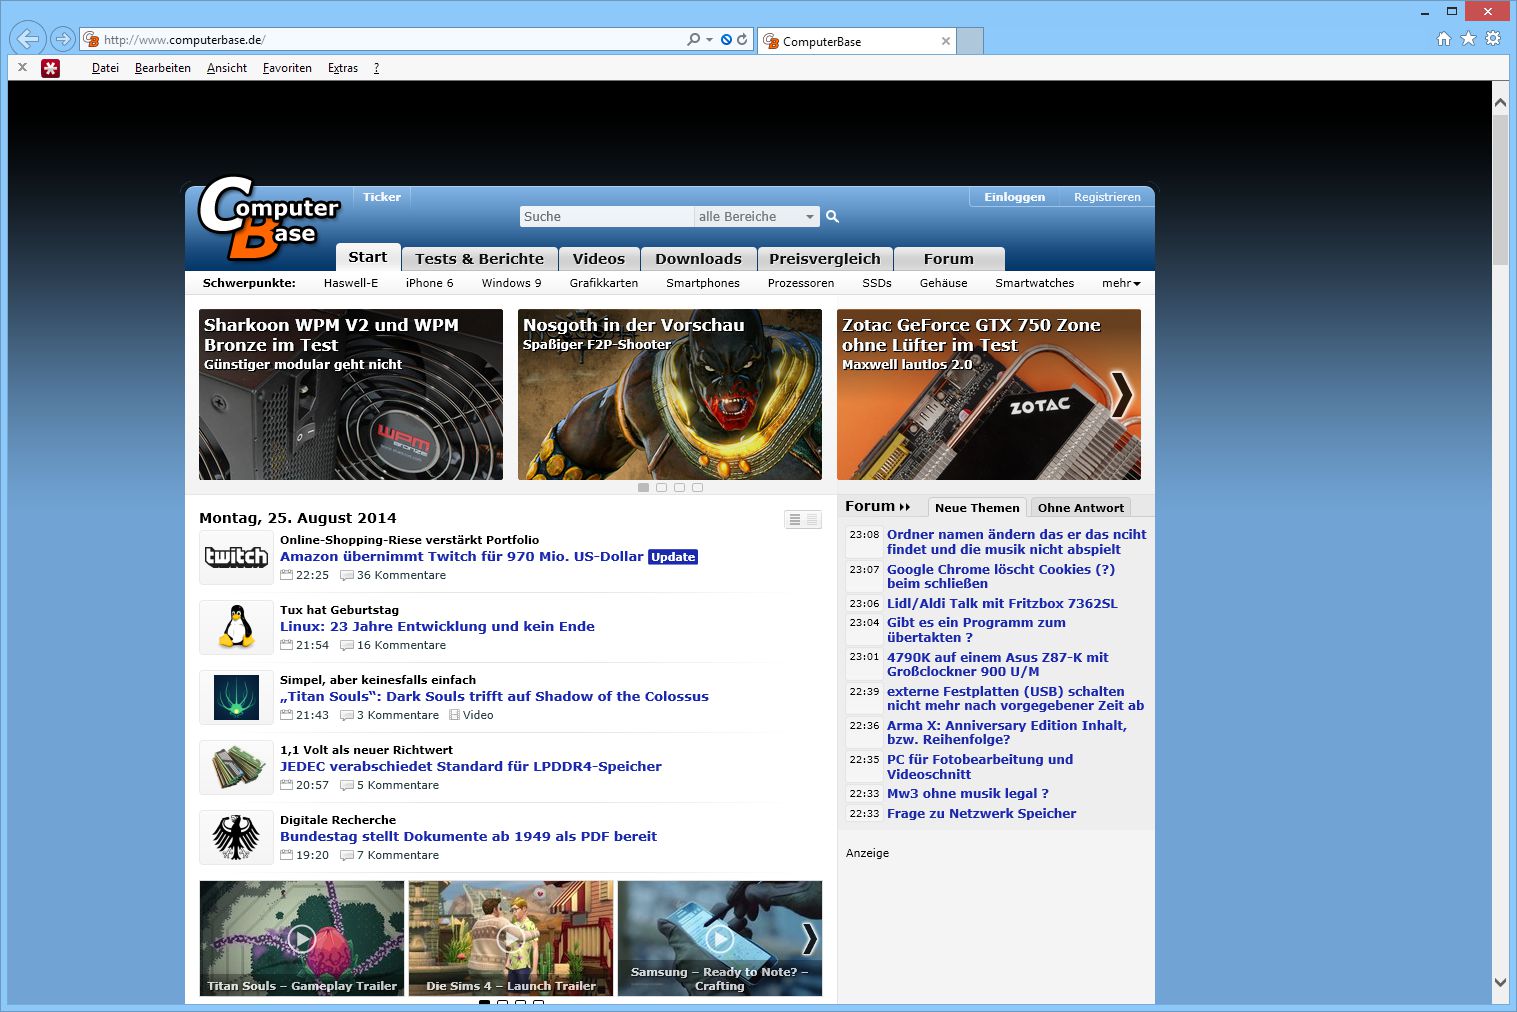Click in the Suche search field
The height and width of the screenshot is (1012, 1517).
point(606,216)
